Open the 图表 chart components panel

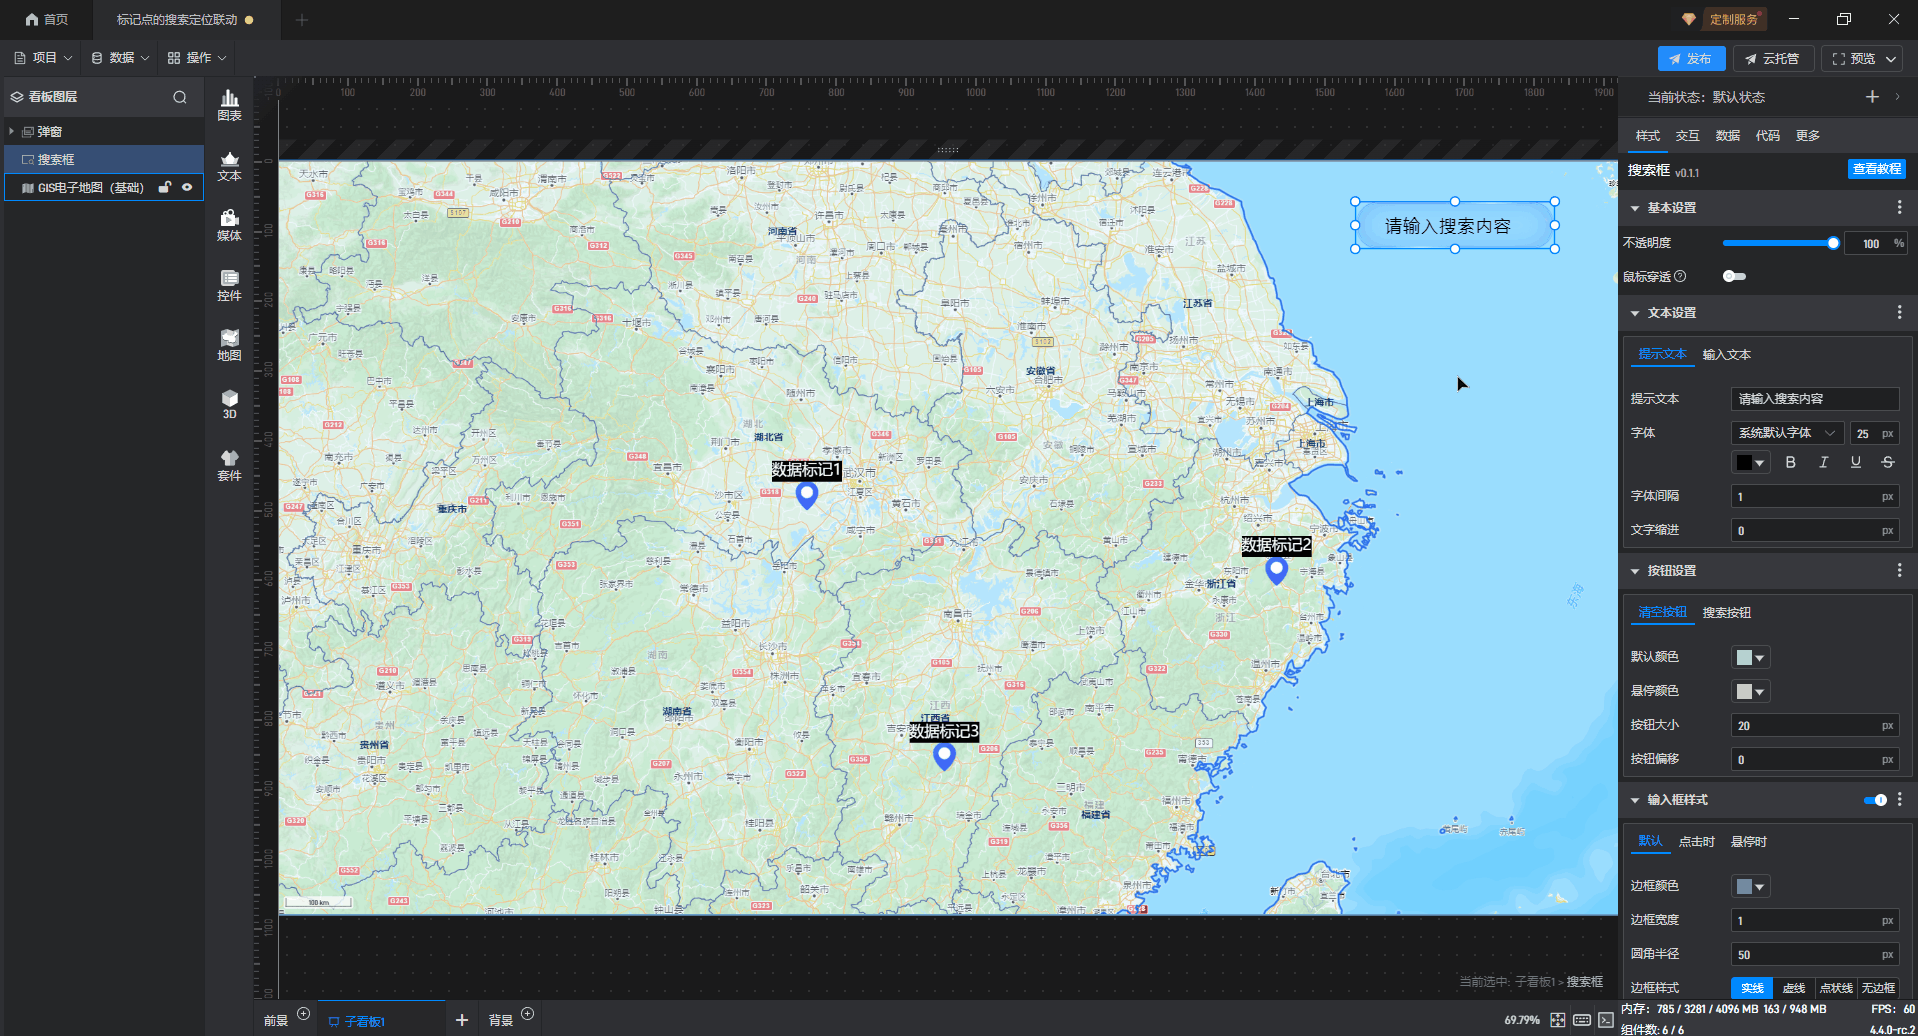[x=229, y=104]
